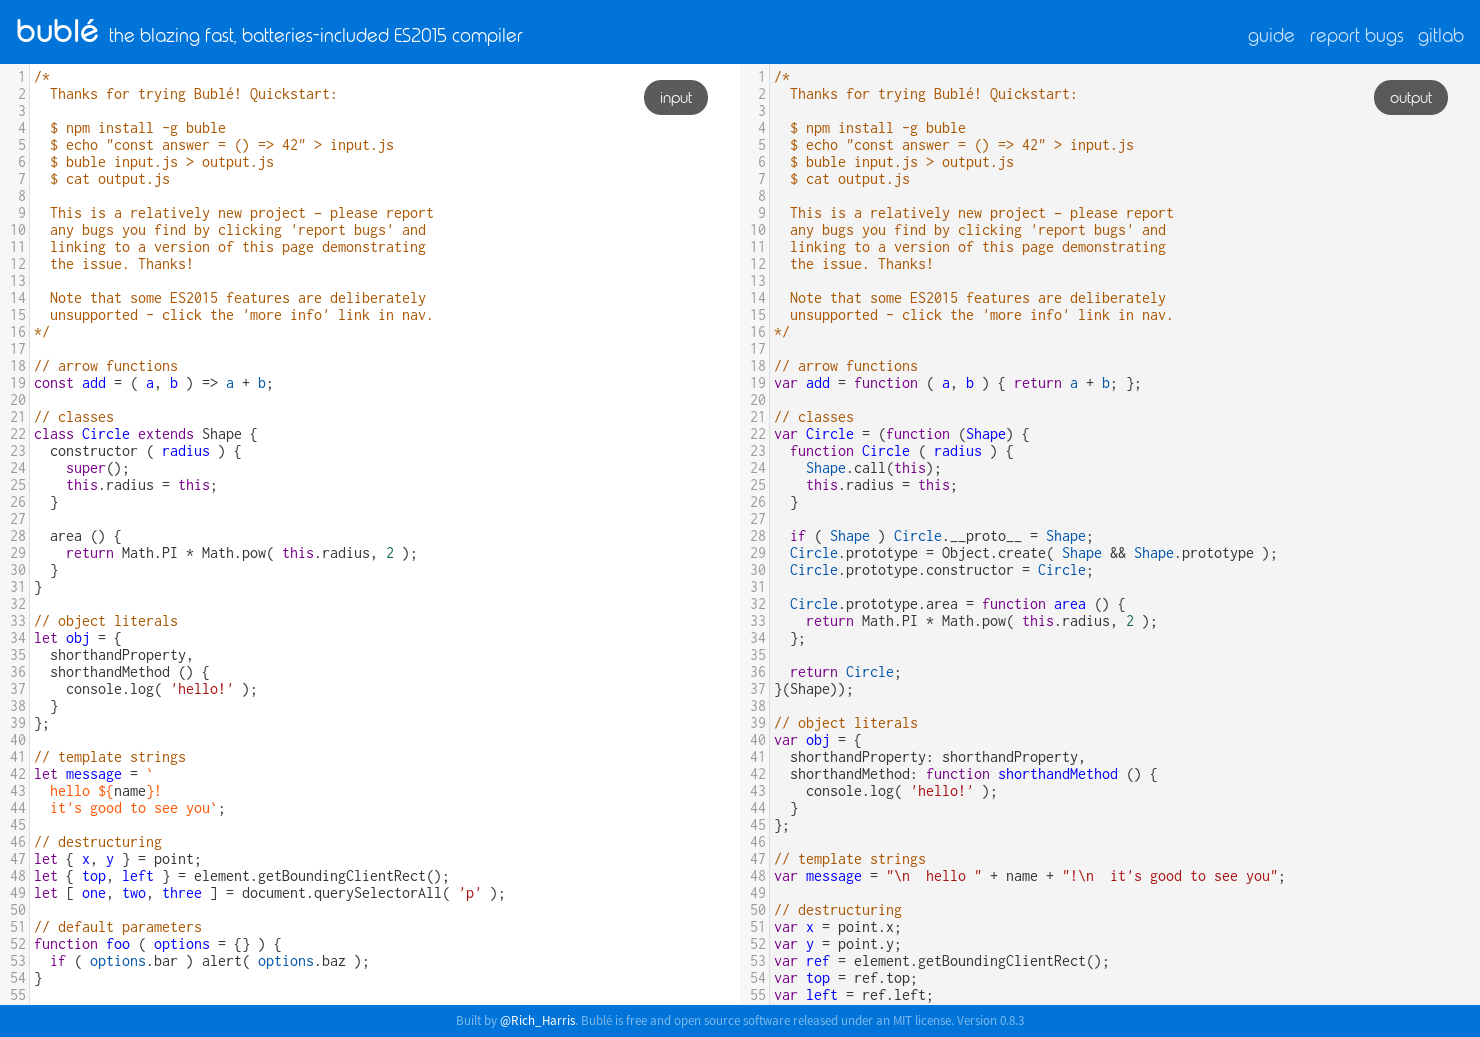Click output comment '// classes'
Screen dimensions: 1480x1037
814,417
